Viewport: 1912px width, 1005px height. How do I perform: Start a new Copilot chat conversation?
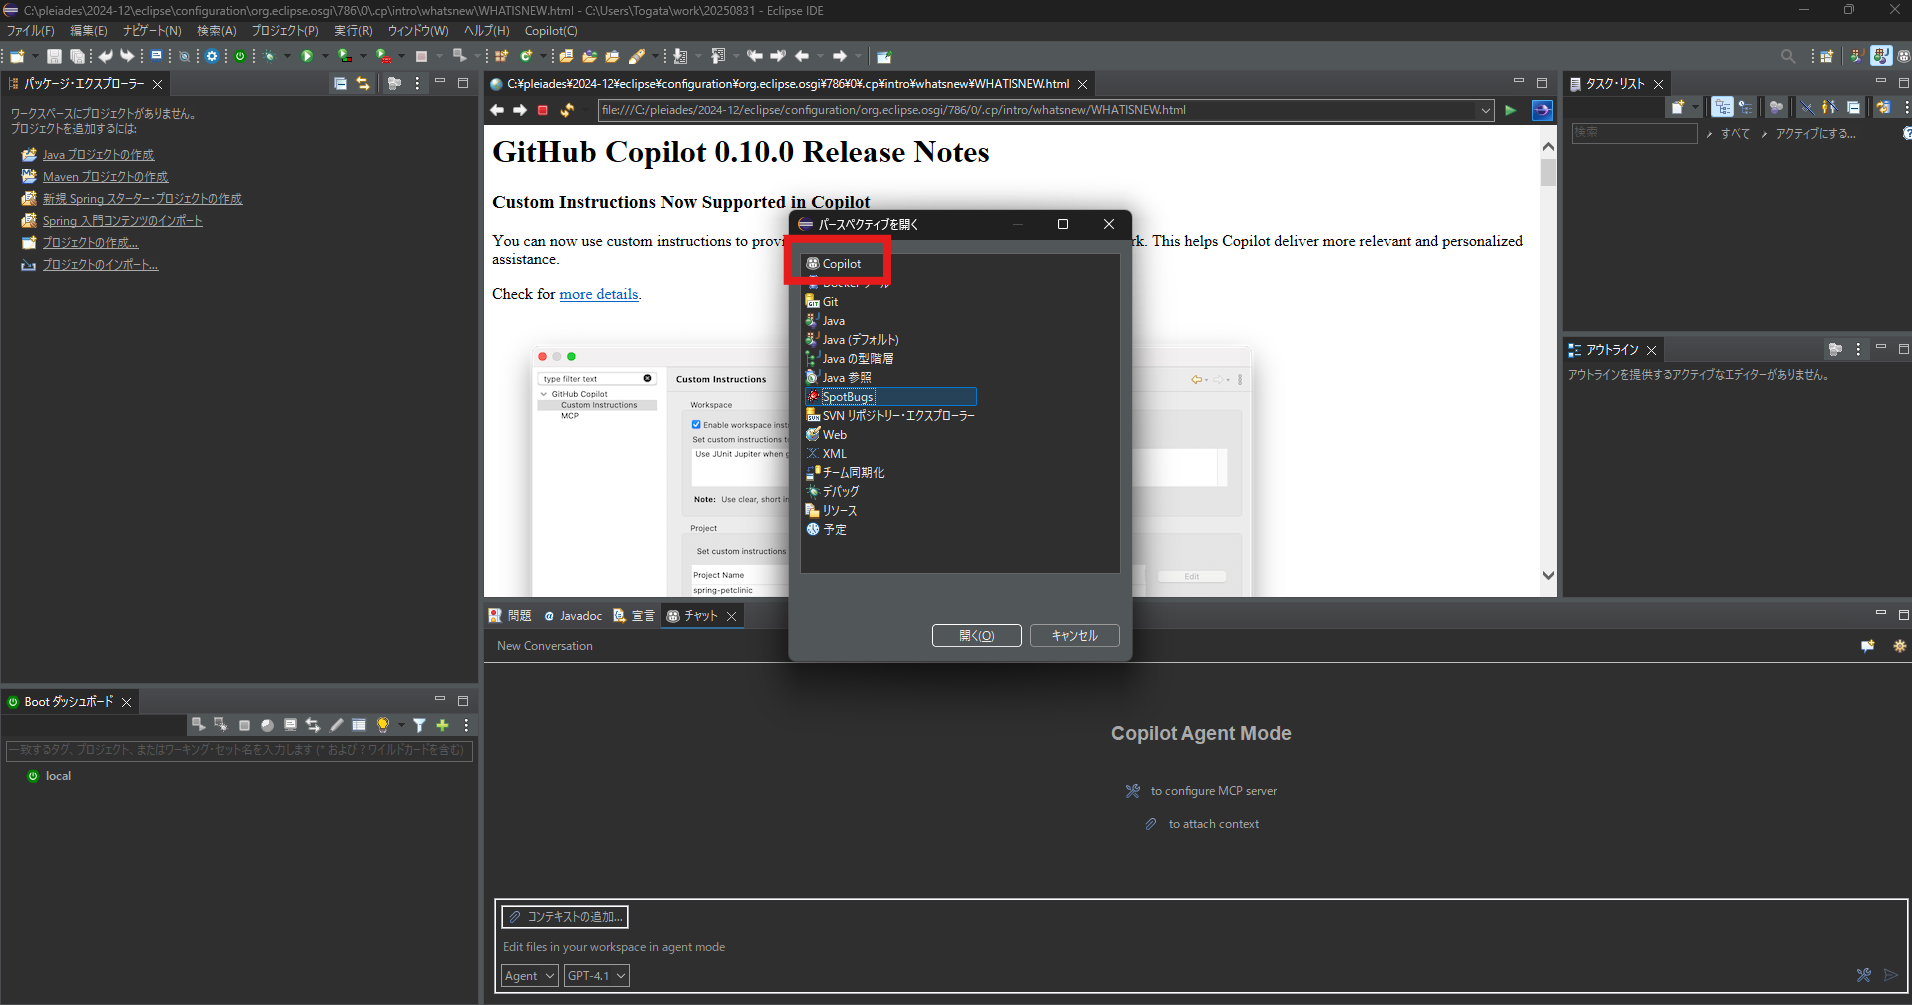point(1868,646)
